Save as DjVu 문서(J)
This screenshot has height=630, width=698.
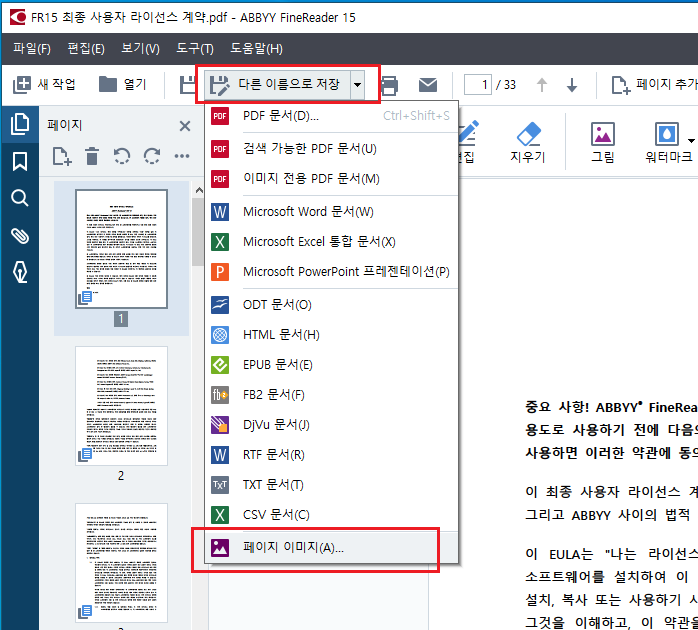pos(332,425)
